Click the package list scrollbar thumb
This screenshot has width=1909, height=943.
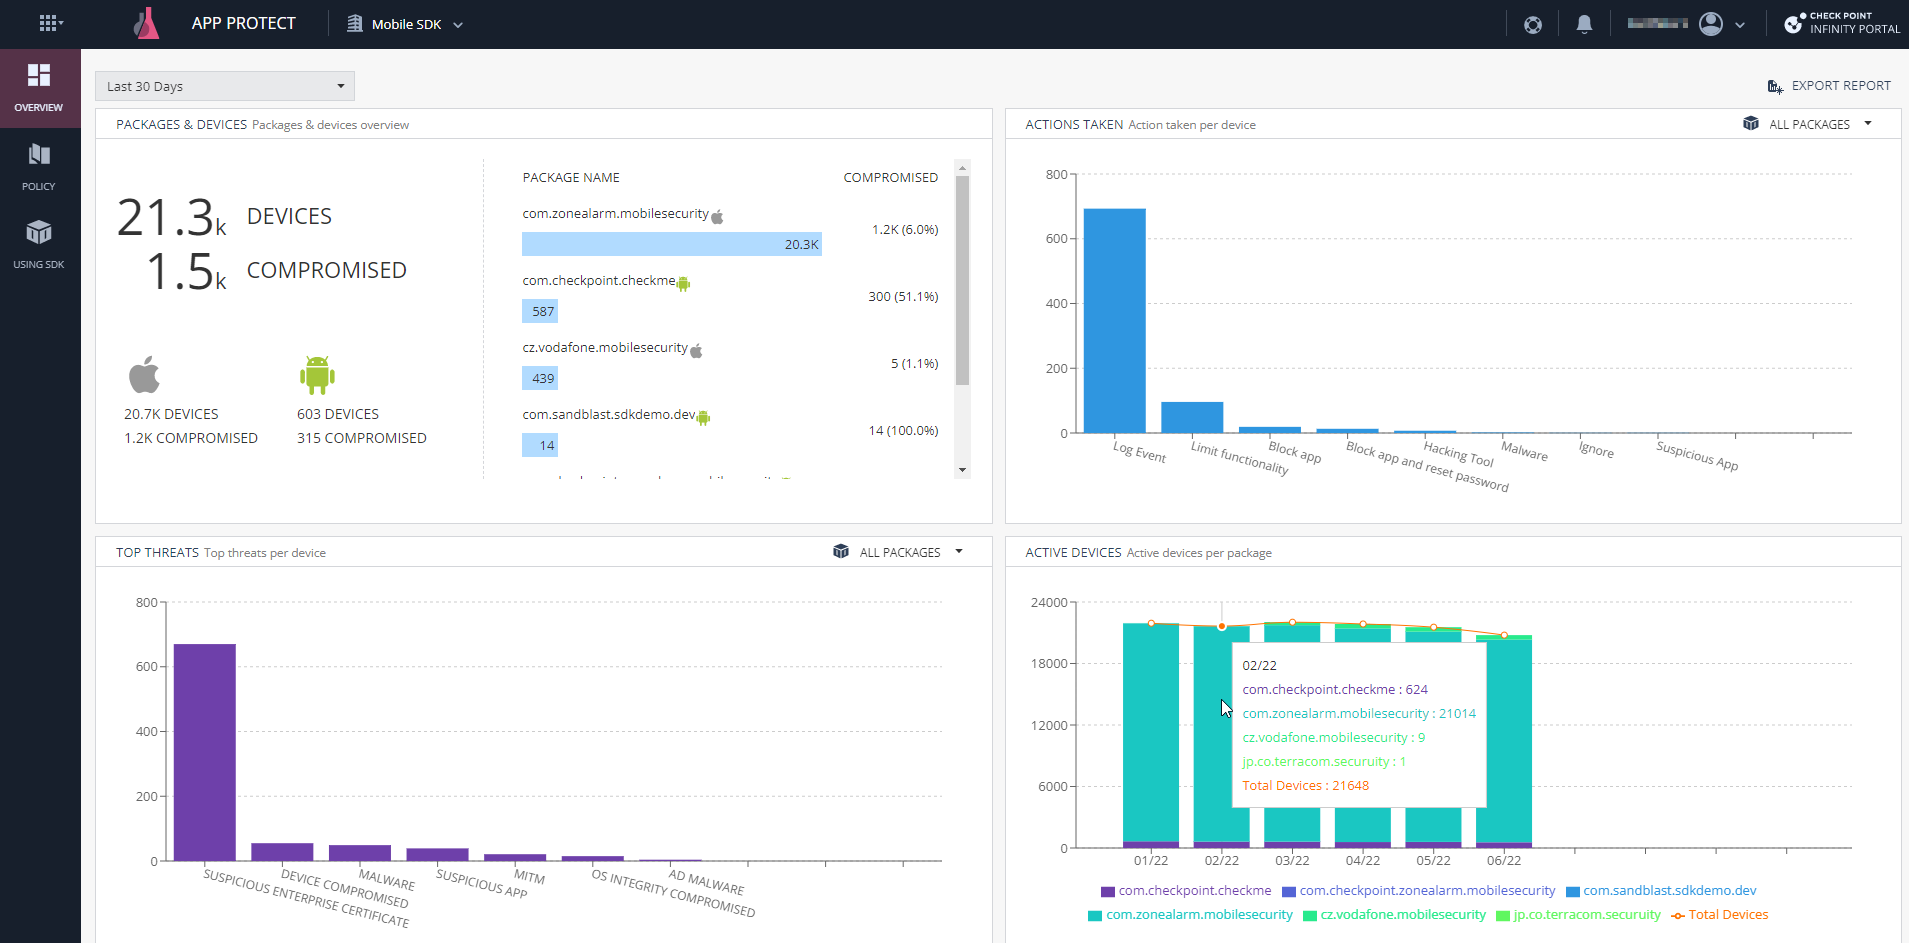click(x=962, y=280)
